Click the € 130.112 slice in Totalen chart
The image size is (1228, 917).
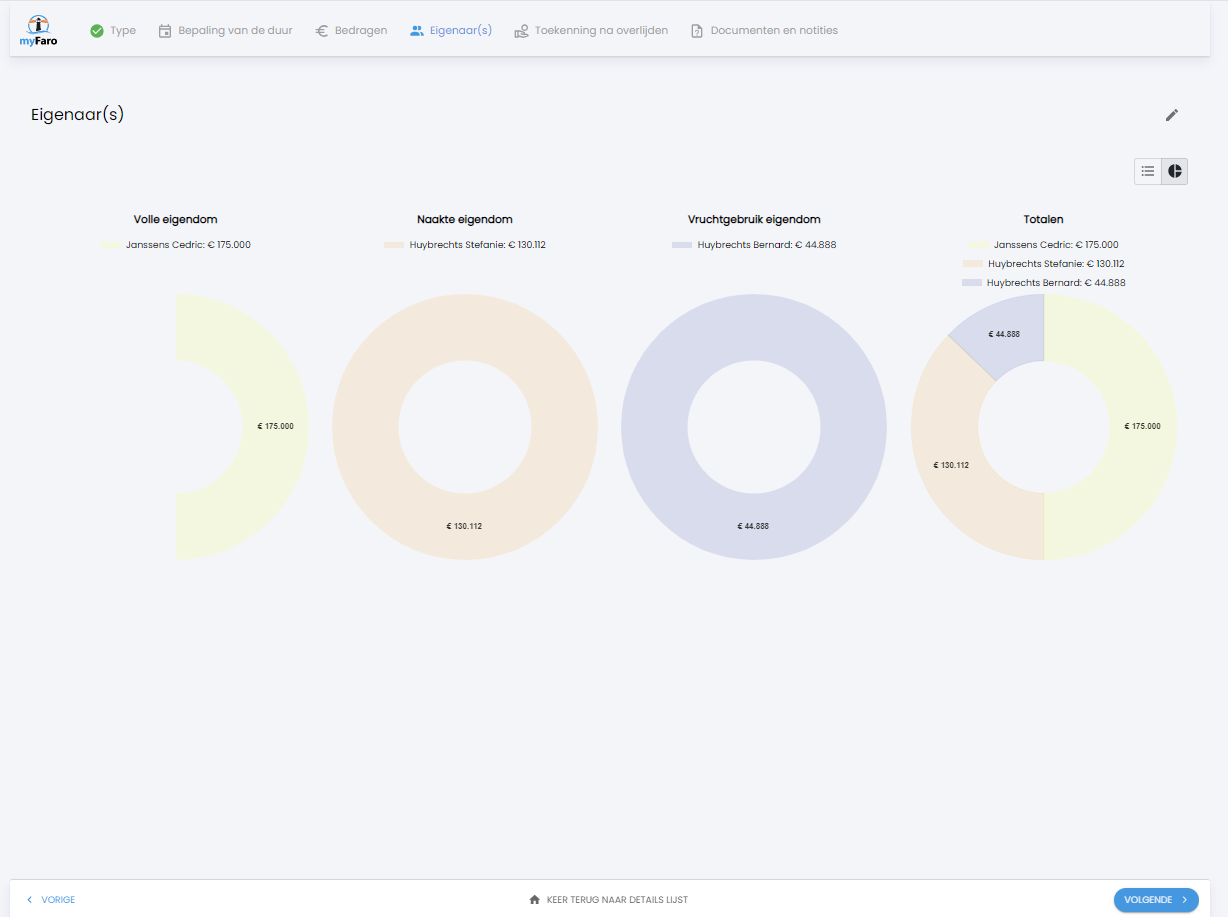pos(950,465)
